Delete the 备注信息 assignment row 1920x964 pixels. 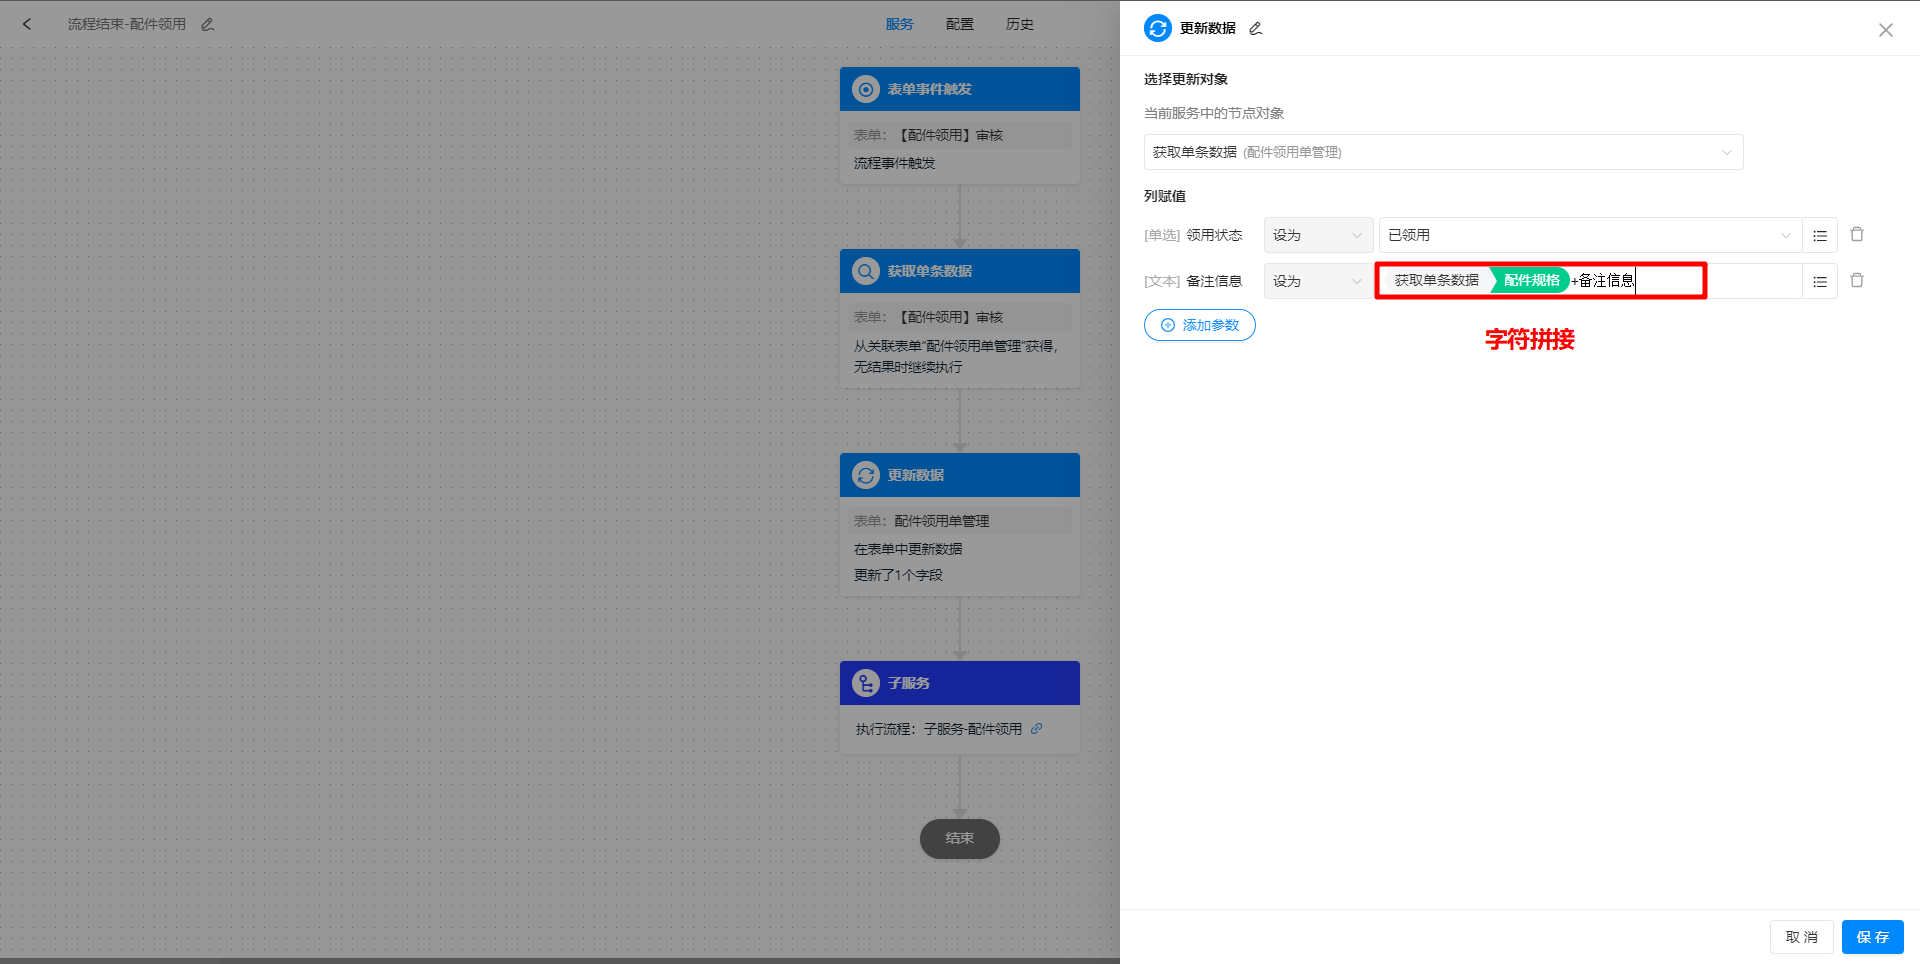point(1857,280)
